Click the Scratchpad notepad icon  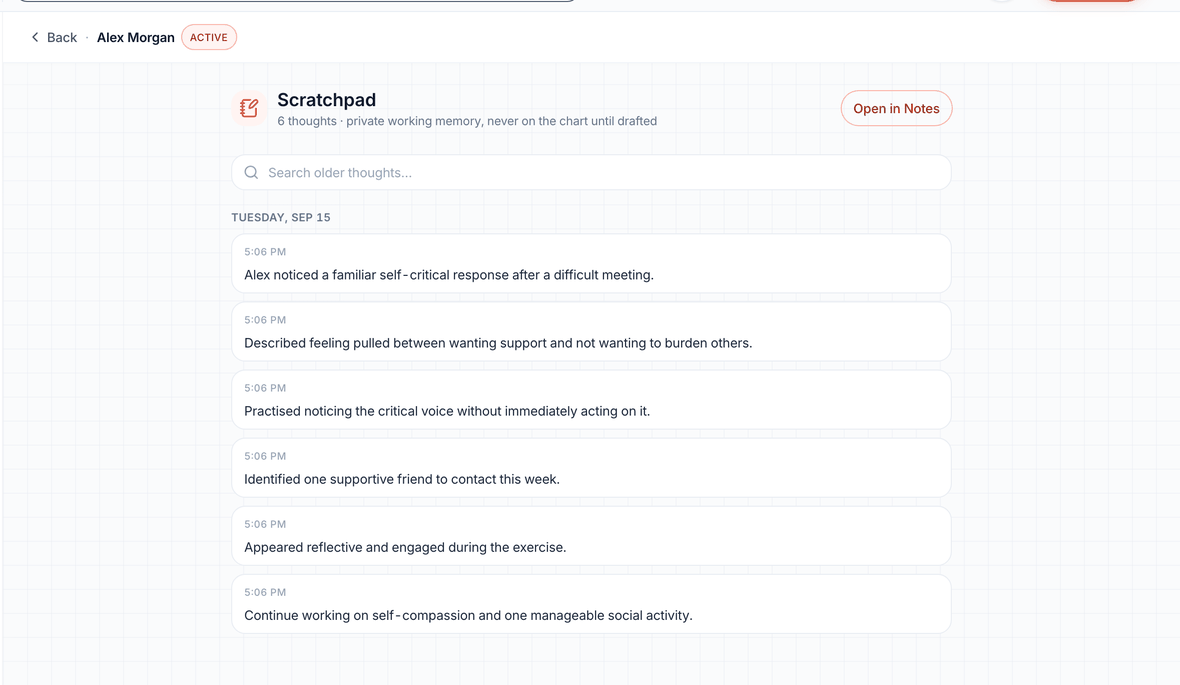[x=249, y=108]
